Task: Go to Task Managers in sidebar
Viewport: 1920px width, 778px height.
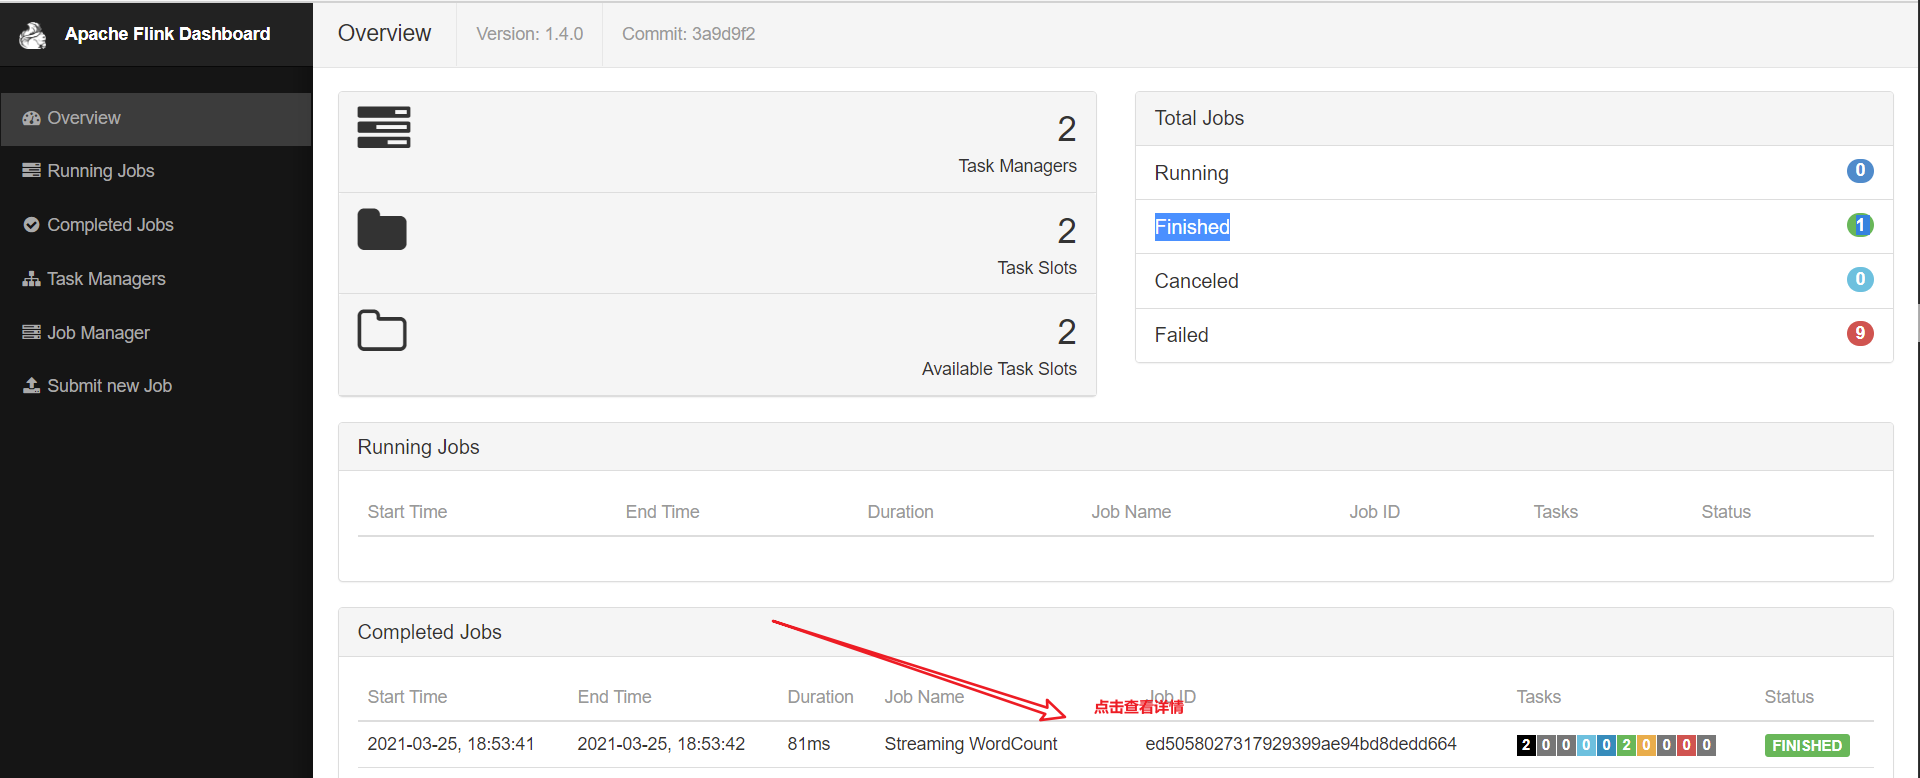Action: (x=156, y=279)
